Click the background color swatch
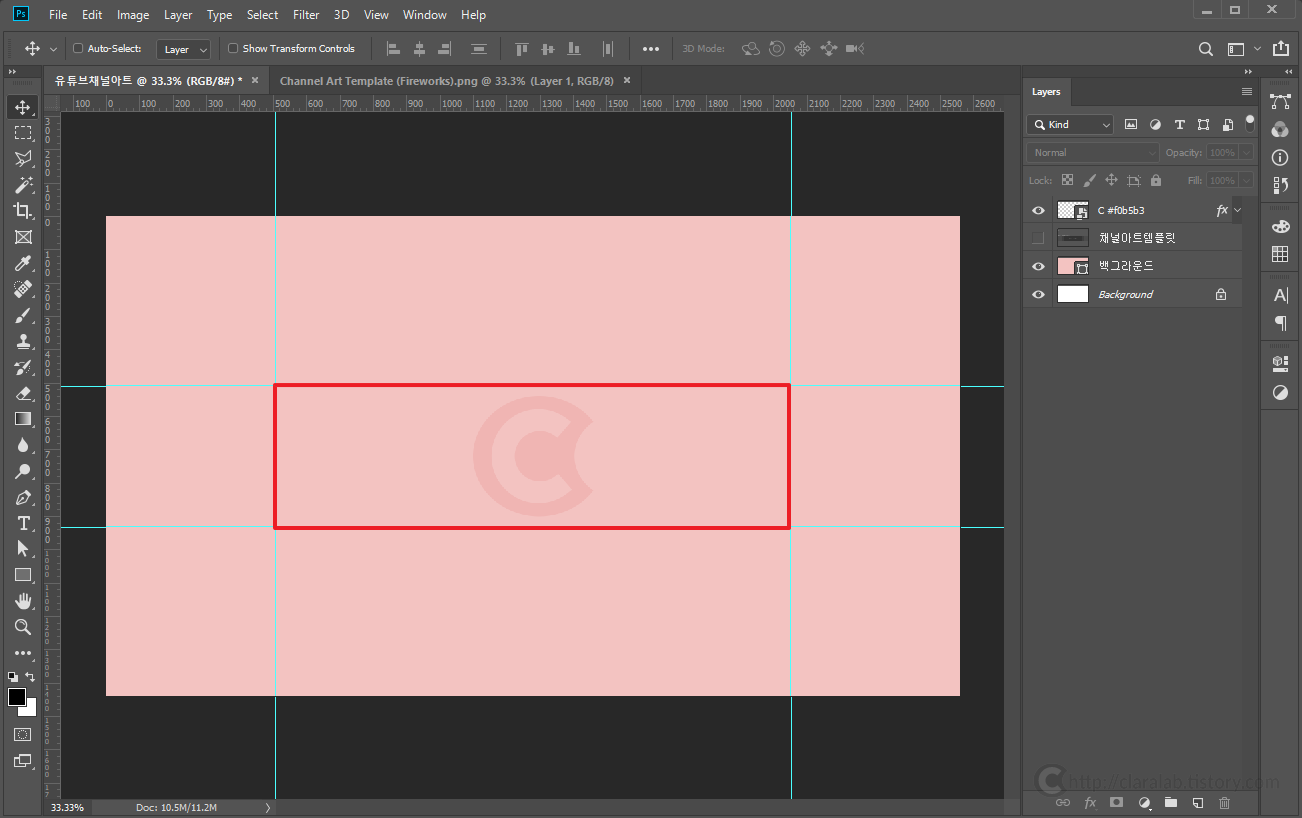Viewport: 1302px width, 818px height. [x=31, y=710]
